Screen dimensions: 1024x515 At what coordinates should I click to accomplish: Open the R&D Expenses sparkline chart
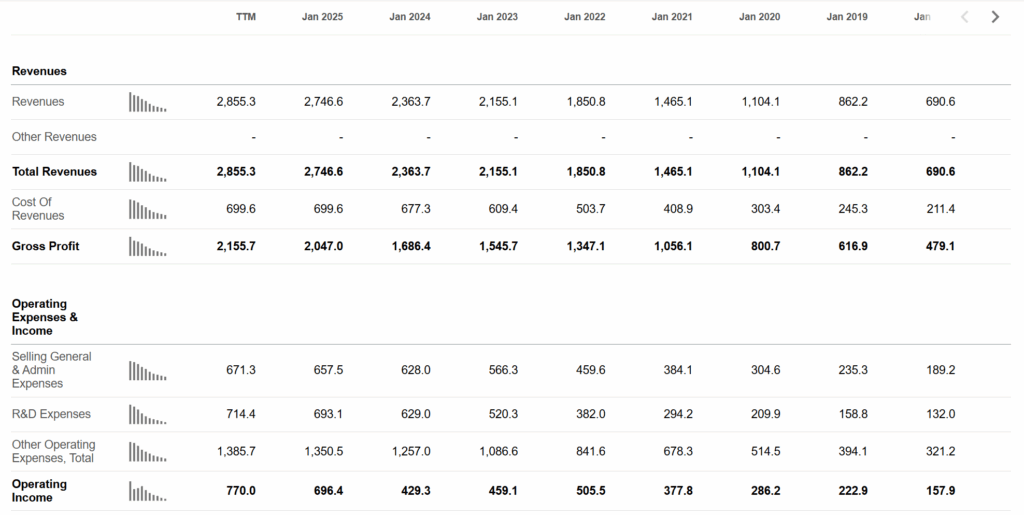[148, 414]
